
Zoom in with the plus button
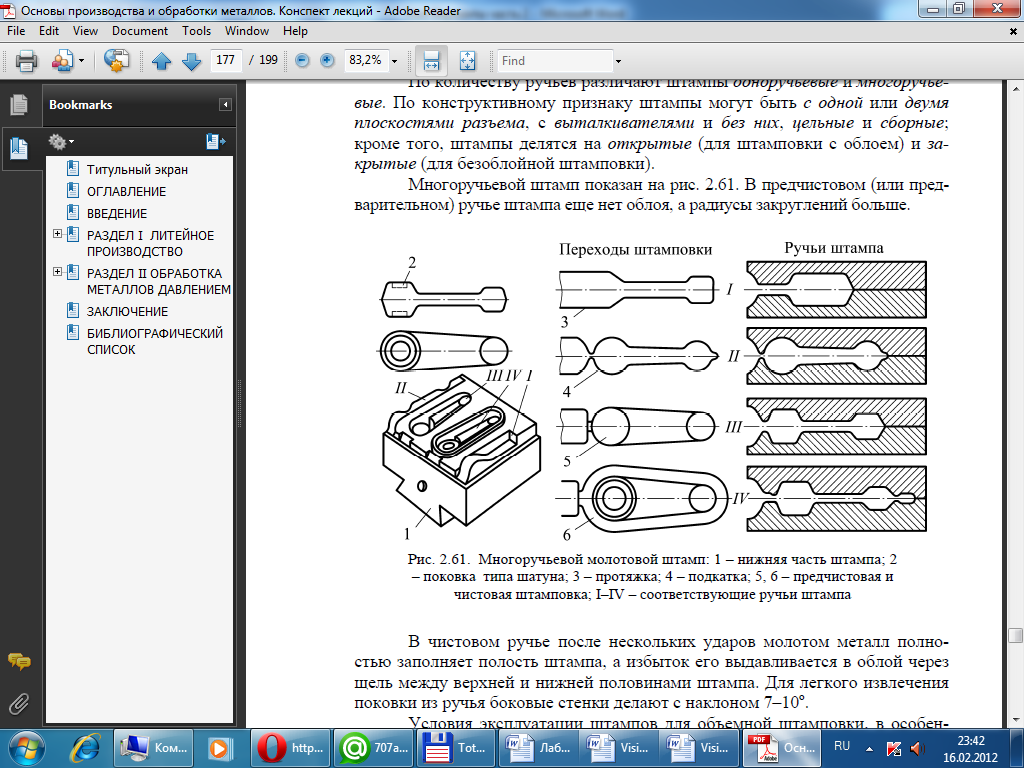(327, 61)
